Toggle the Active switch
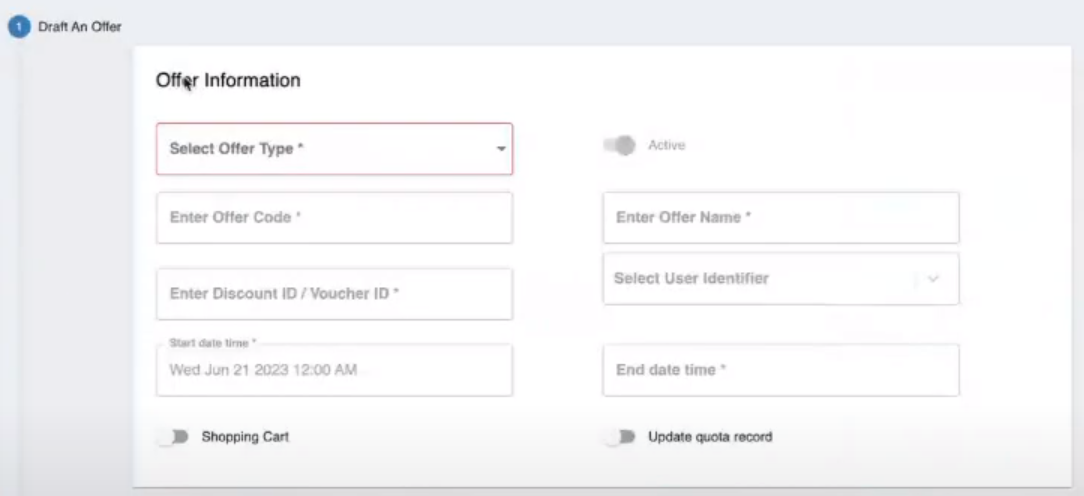 (x=621, y=146)
